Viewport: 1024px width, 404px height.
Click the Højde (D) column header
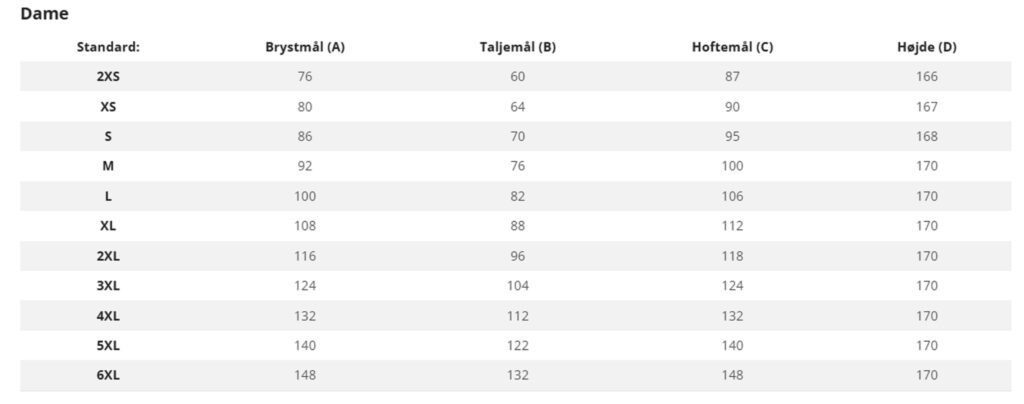[x=927, y=47]
